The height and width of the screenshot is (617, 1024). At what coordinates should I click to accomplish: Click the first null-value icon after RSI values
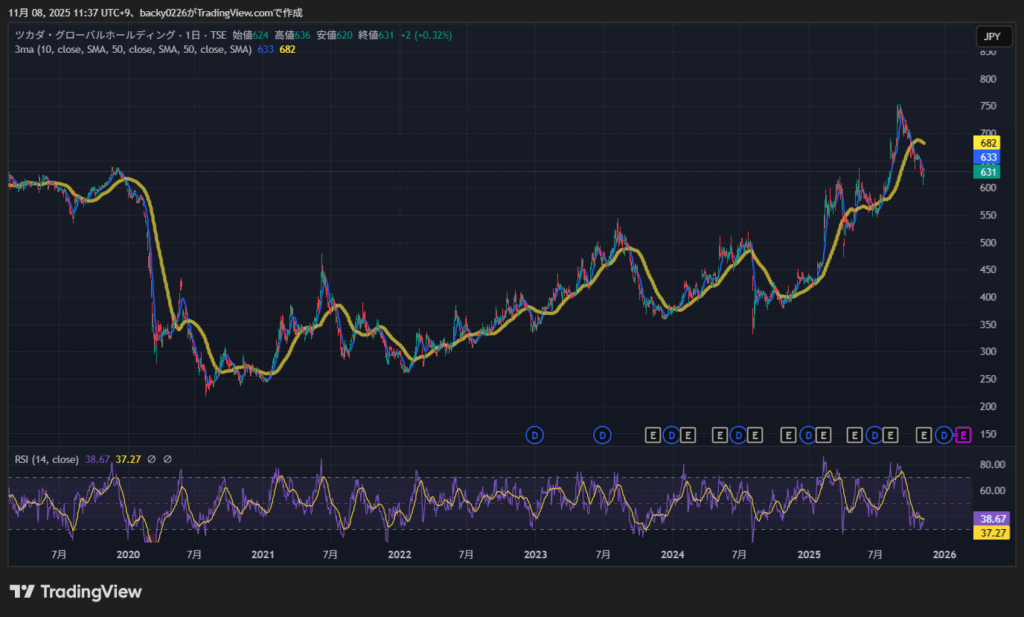(x=151, y=460)
